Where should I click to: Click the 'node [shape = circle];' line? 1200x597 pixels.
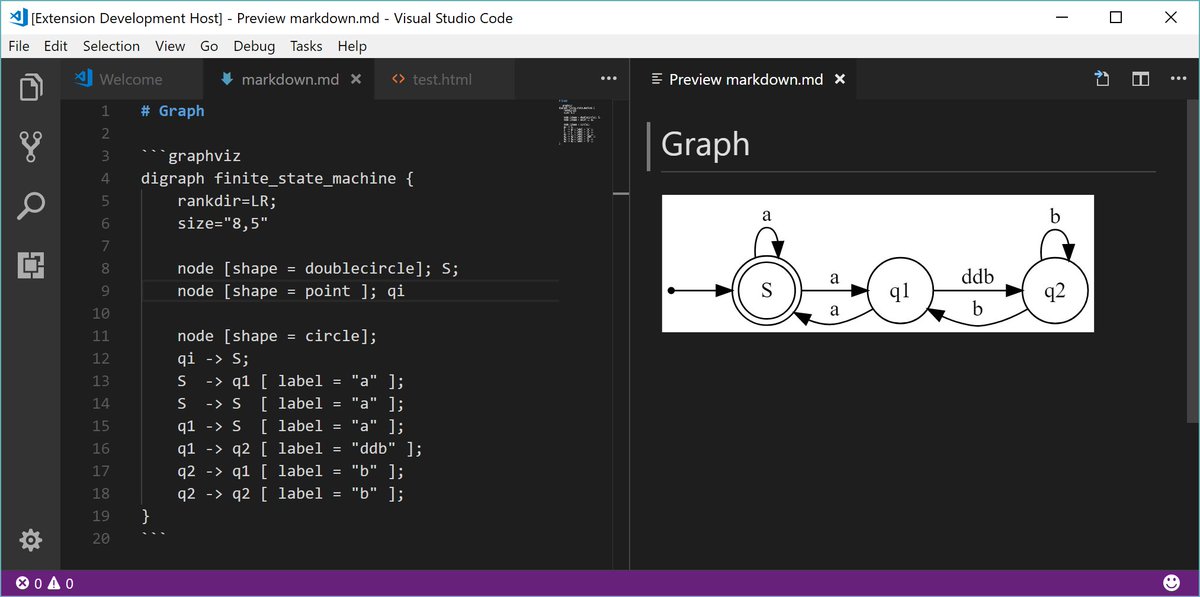point(277,336)
